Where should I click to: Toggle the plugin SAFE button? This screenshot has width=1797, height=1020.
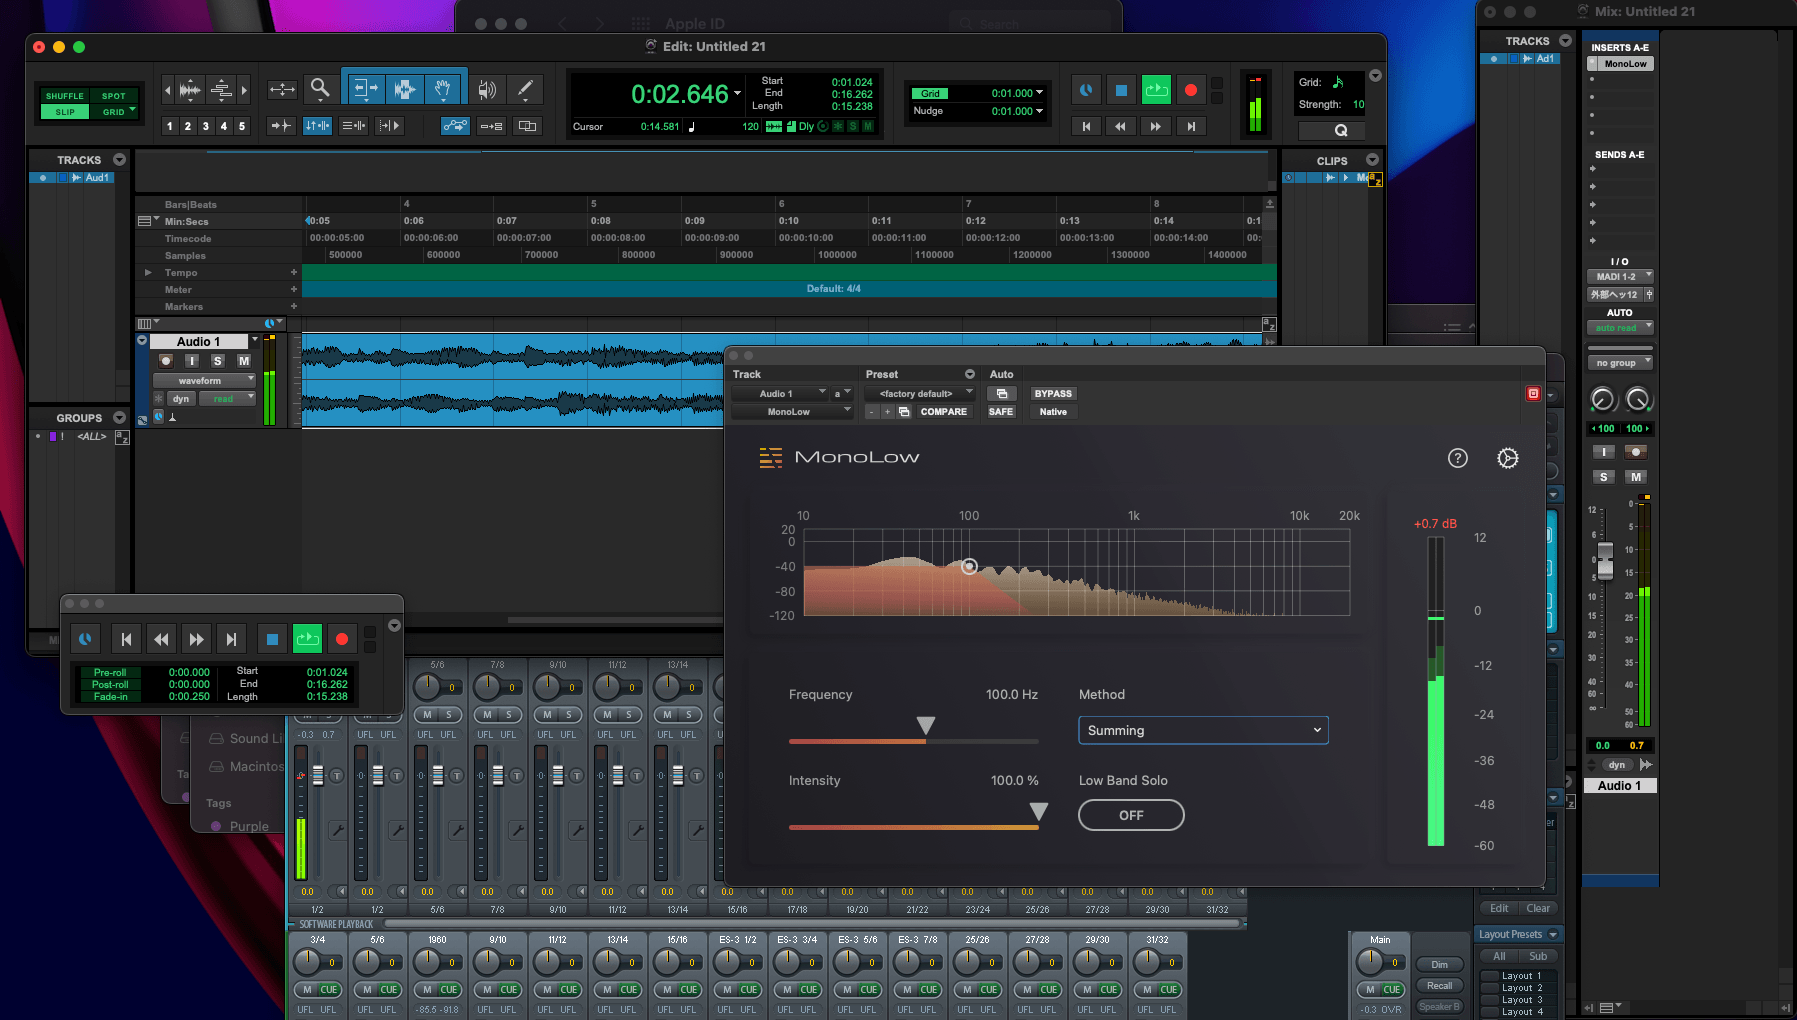tap(1001, 412)
